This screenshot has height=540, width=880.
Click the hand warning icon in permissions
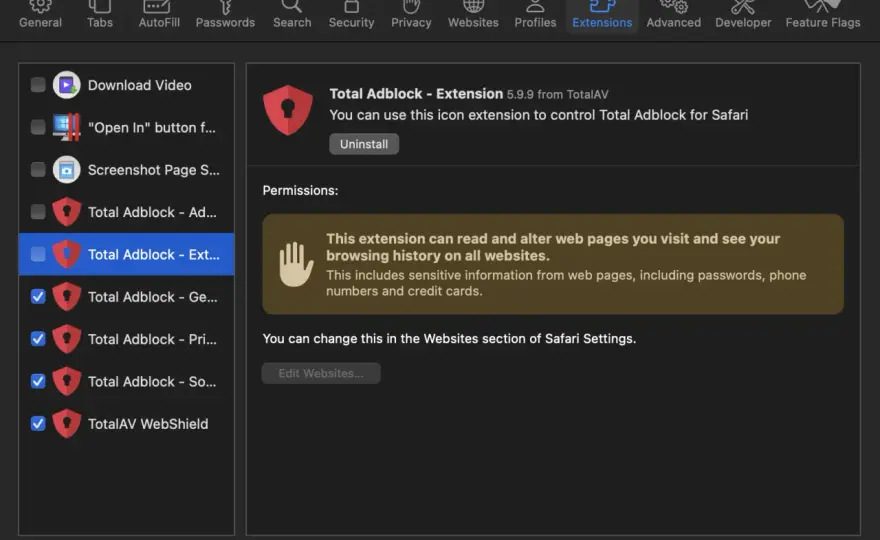click(x=296, y=264)
